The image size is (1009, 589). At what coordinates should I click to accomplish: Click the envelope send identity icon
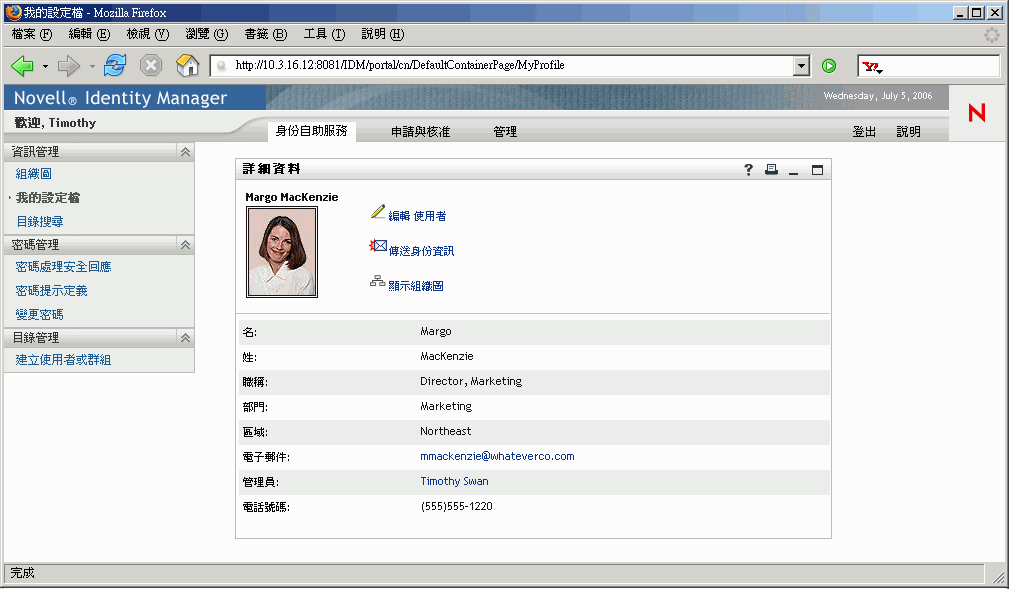point(378,246)
